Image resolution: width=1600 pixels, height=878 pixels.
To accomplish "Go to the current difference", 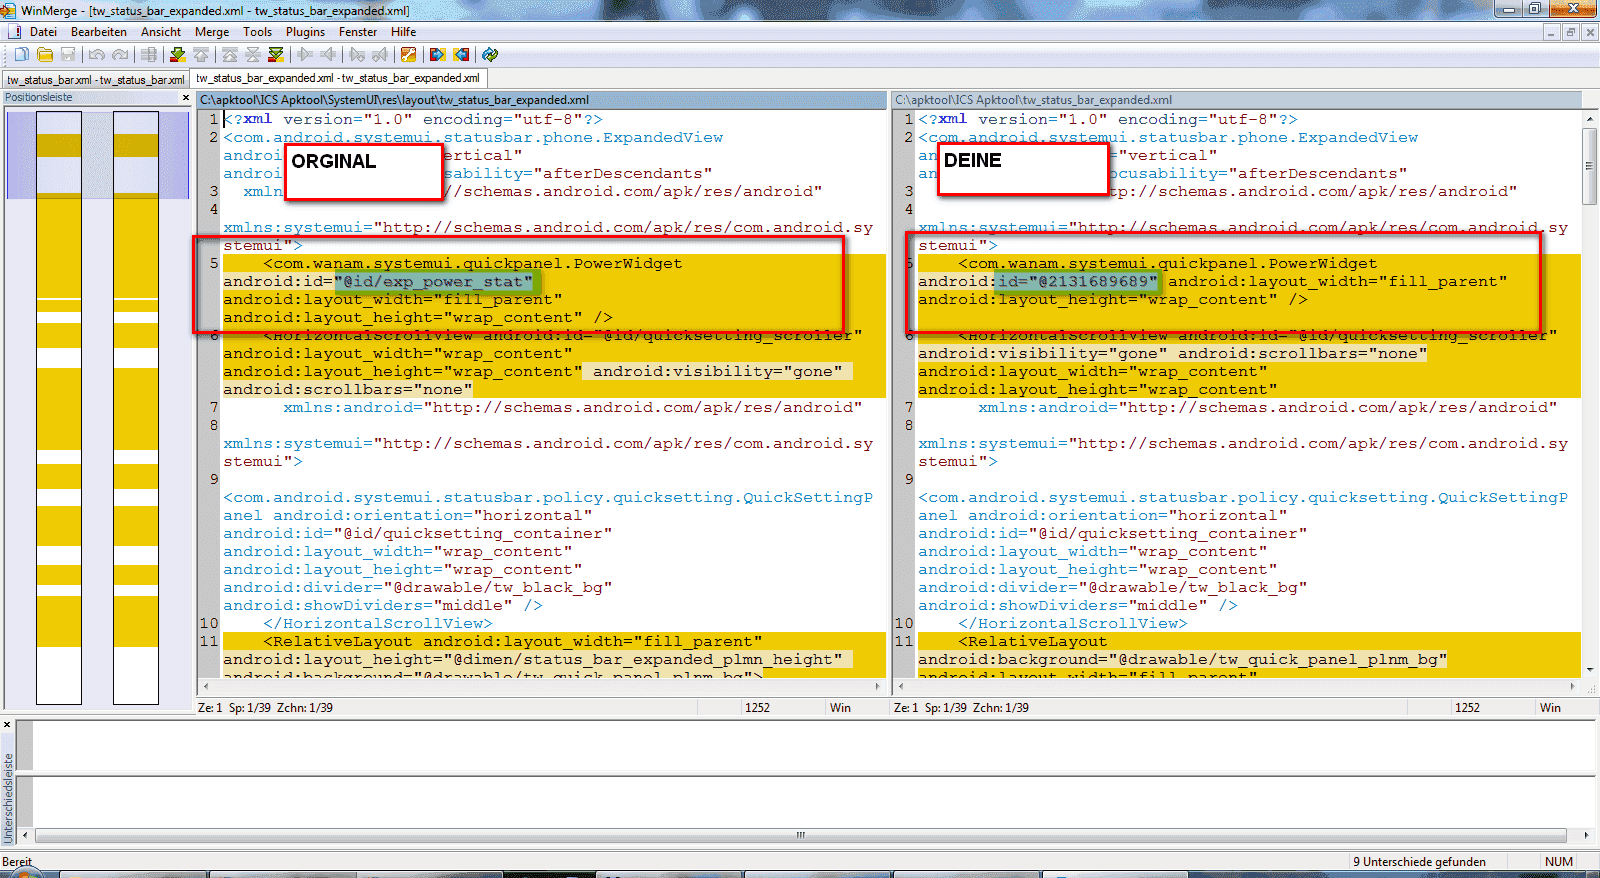I will 253,54.
